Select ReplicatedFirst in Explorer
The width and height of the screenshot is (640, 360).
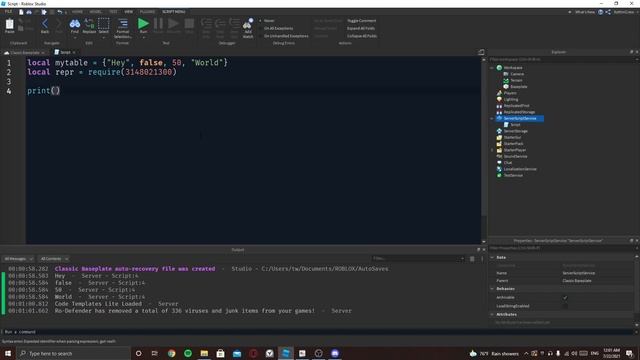[x=516, y=106]
